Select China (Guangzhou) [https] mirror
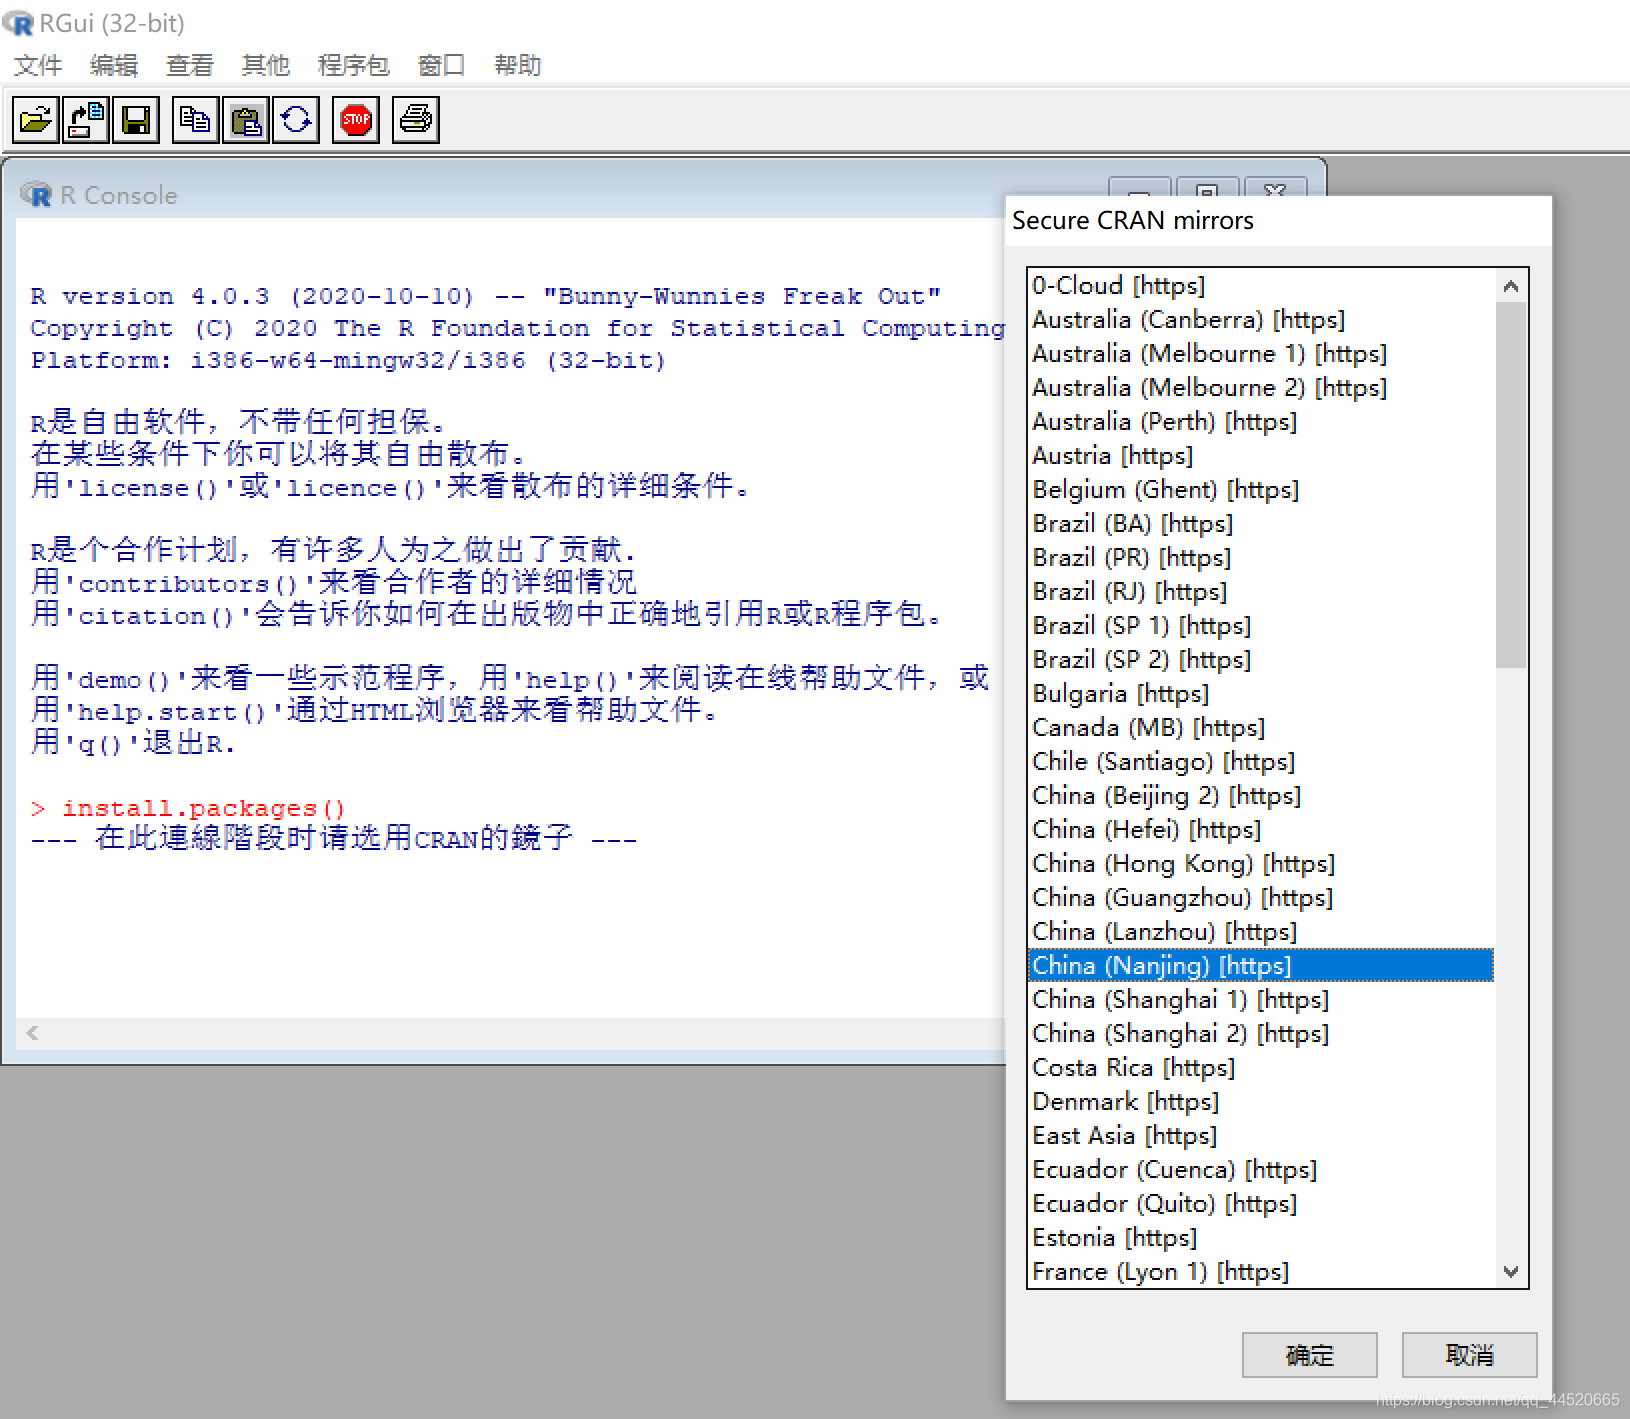Viewport: 1630px width, 1419px height. [1260, 897]
